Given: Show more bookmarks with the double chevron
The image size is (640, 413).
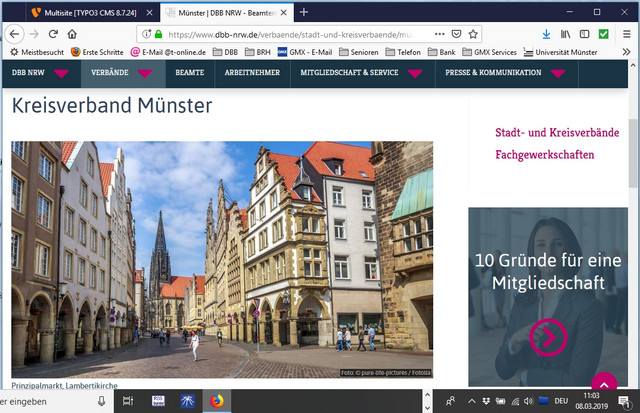Looking at the screenshot, I should pos(626,52).
